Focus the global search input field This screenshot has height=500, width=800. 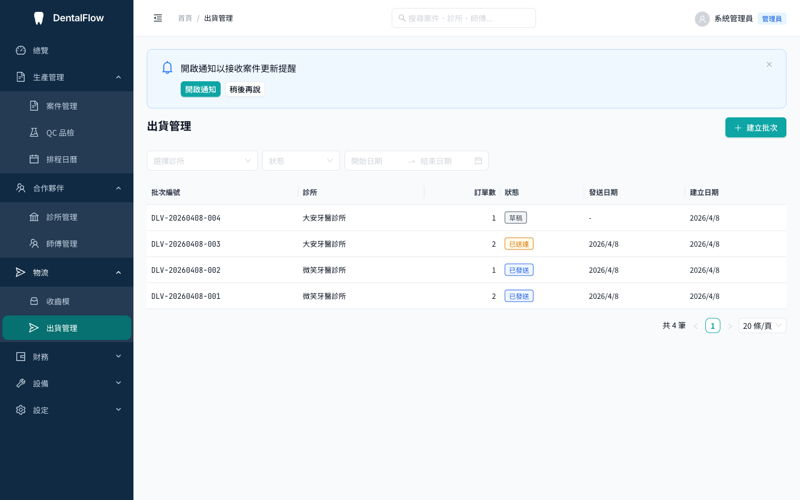[464, 18]
